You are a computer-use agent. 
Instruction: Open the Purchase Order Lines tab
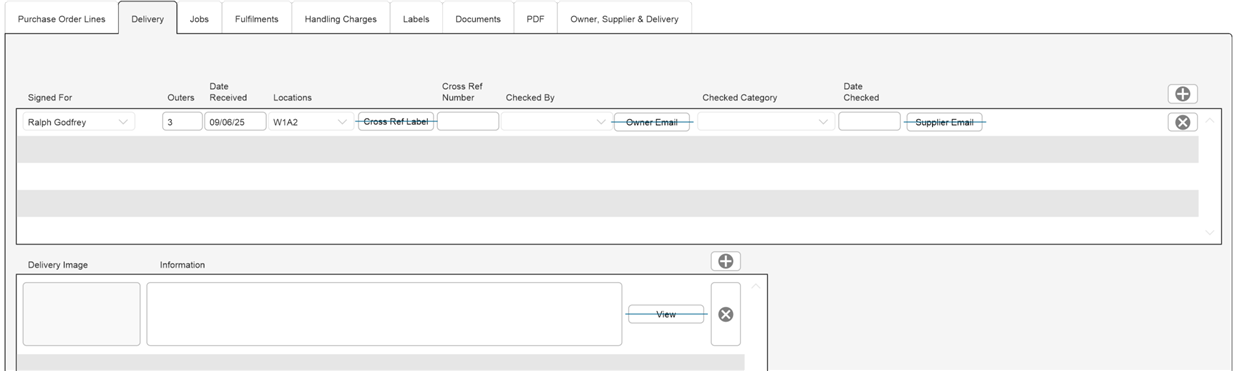pyautogui.click(x=62, y=19)
